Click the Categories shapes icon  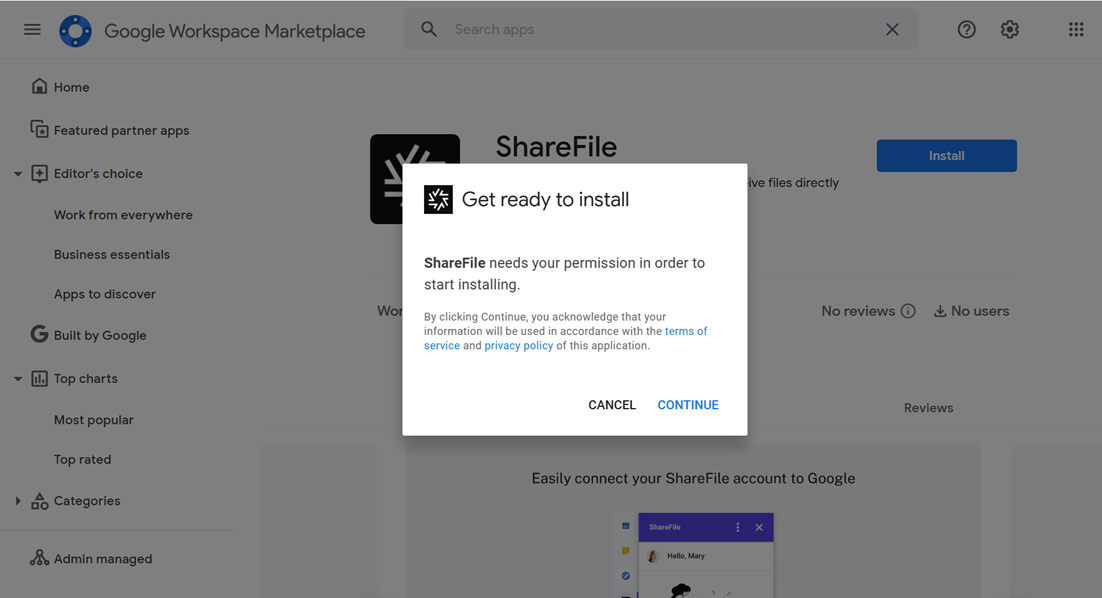tap(39, 500)
